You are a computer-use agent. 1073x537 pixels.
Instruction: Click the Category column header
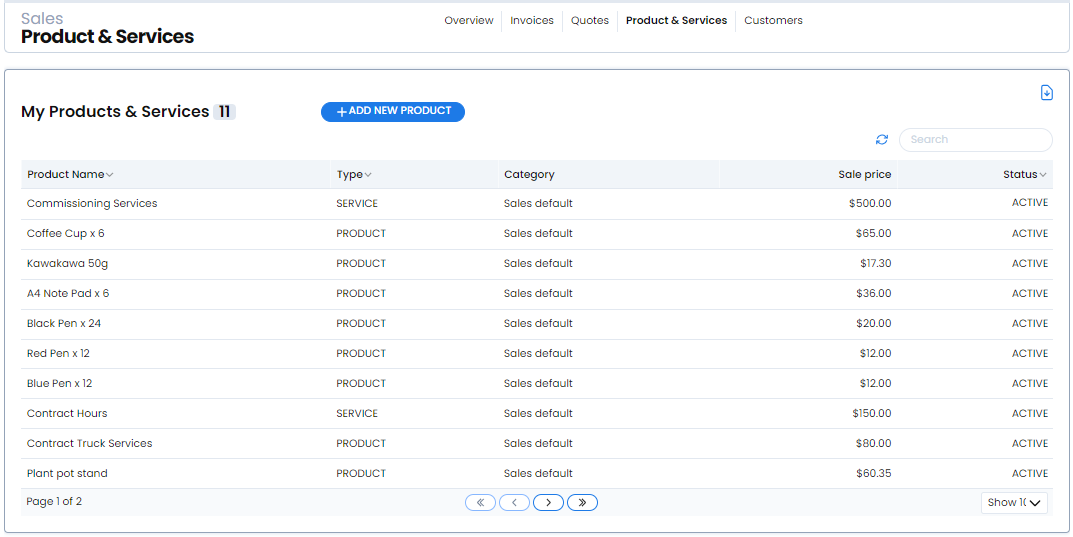pos(529,174)
